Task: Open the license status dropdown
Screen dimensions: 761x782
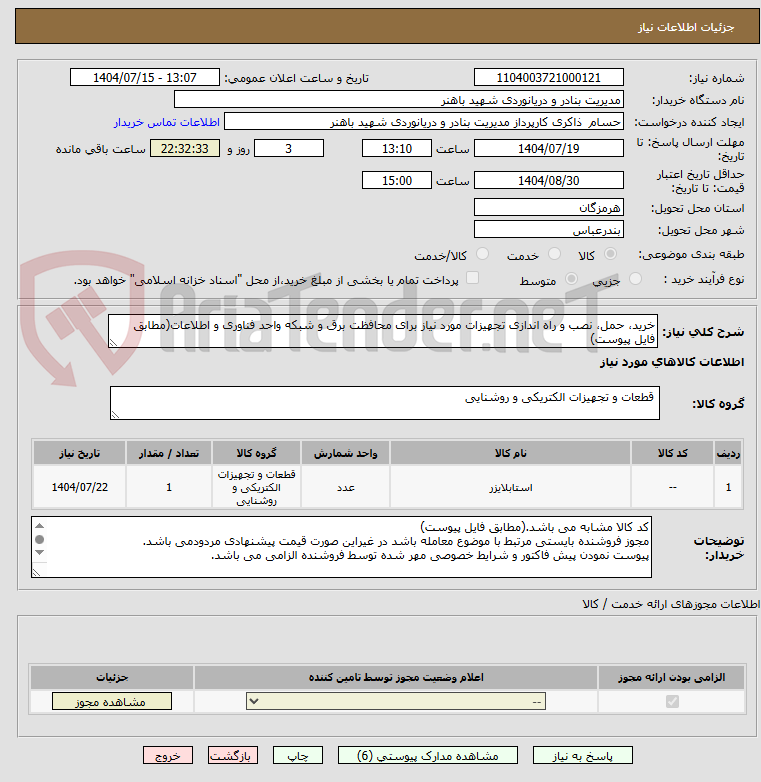Action: 396,702
